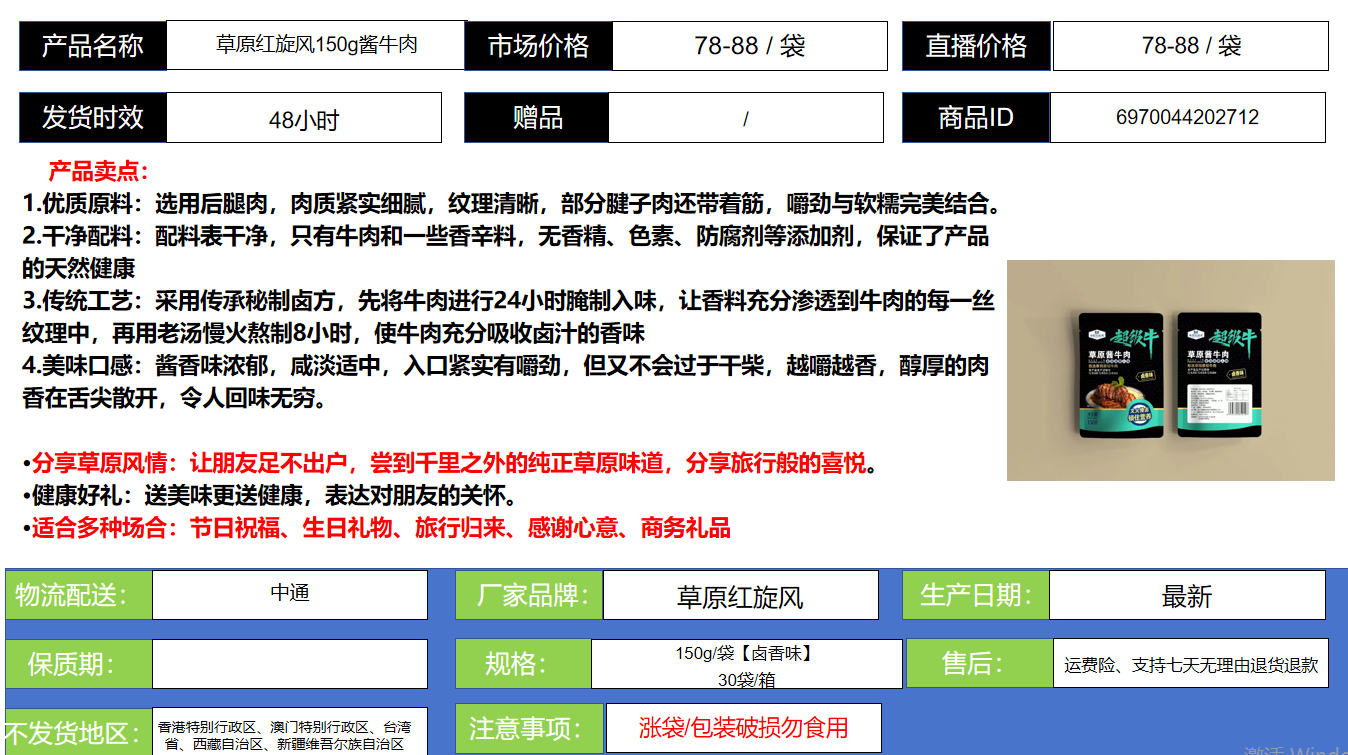
Task: Click the green 物流配送 label
Action: [78, 595]
